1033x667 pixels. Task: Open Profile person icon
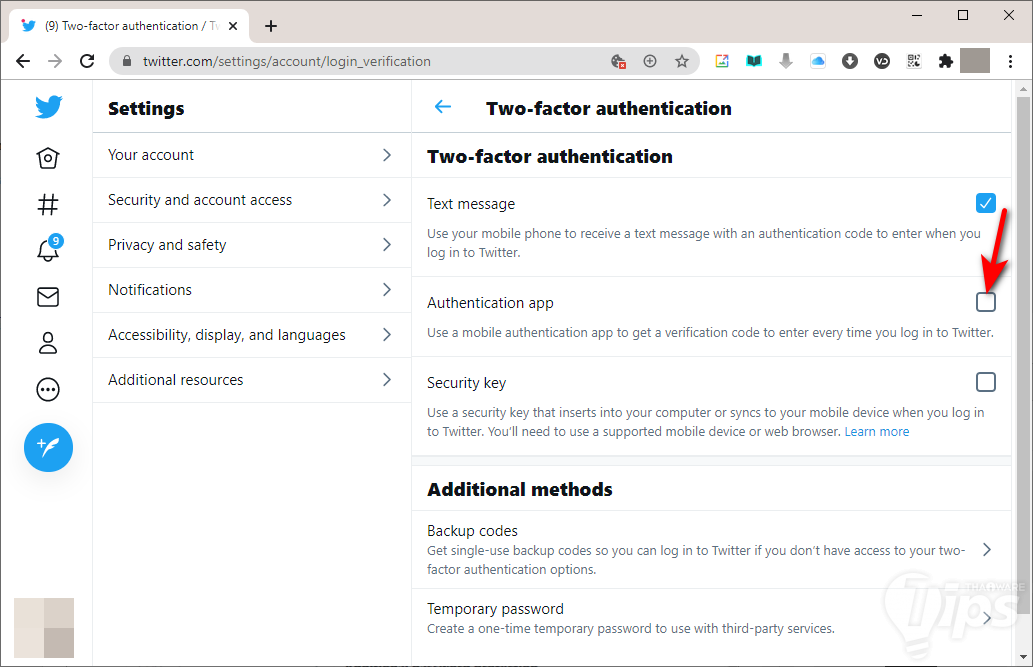(48, 343)
